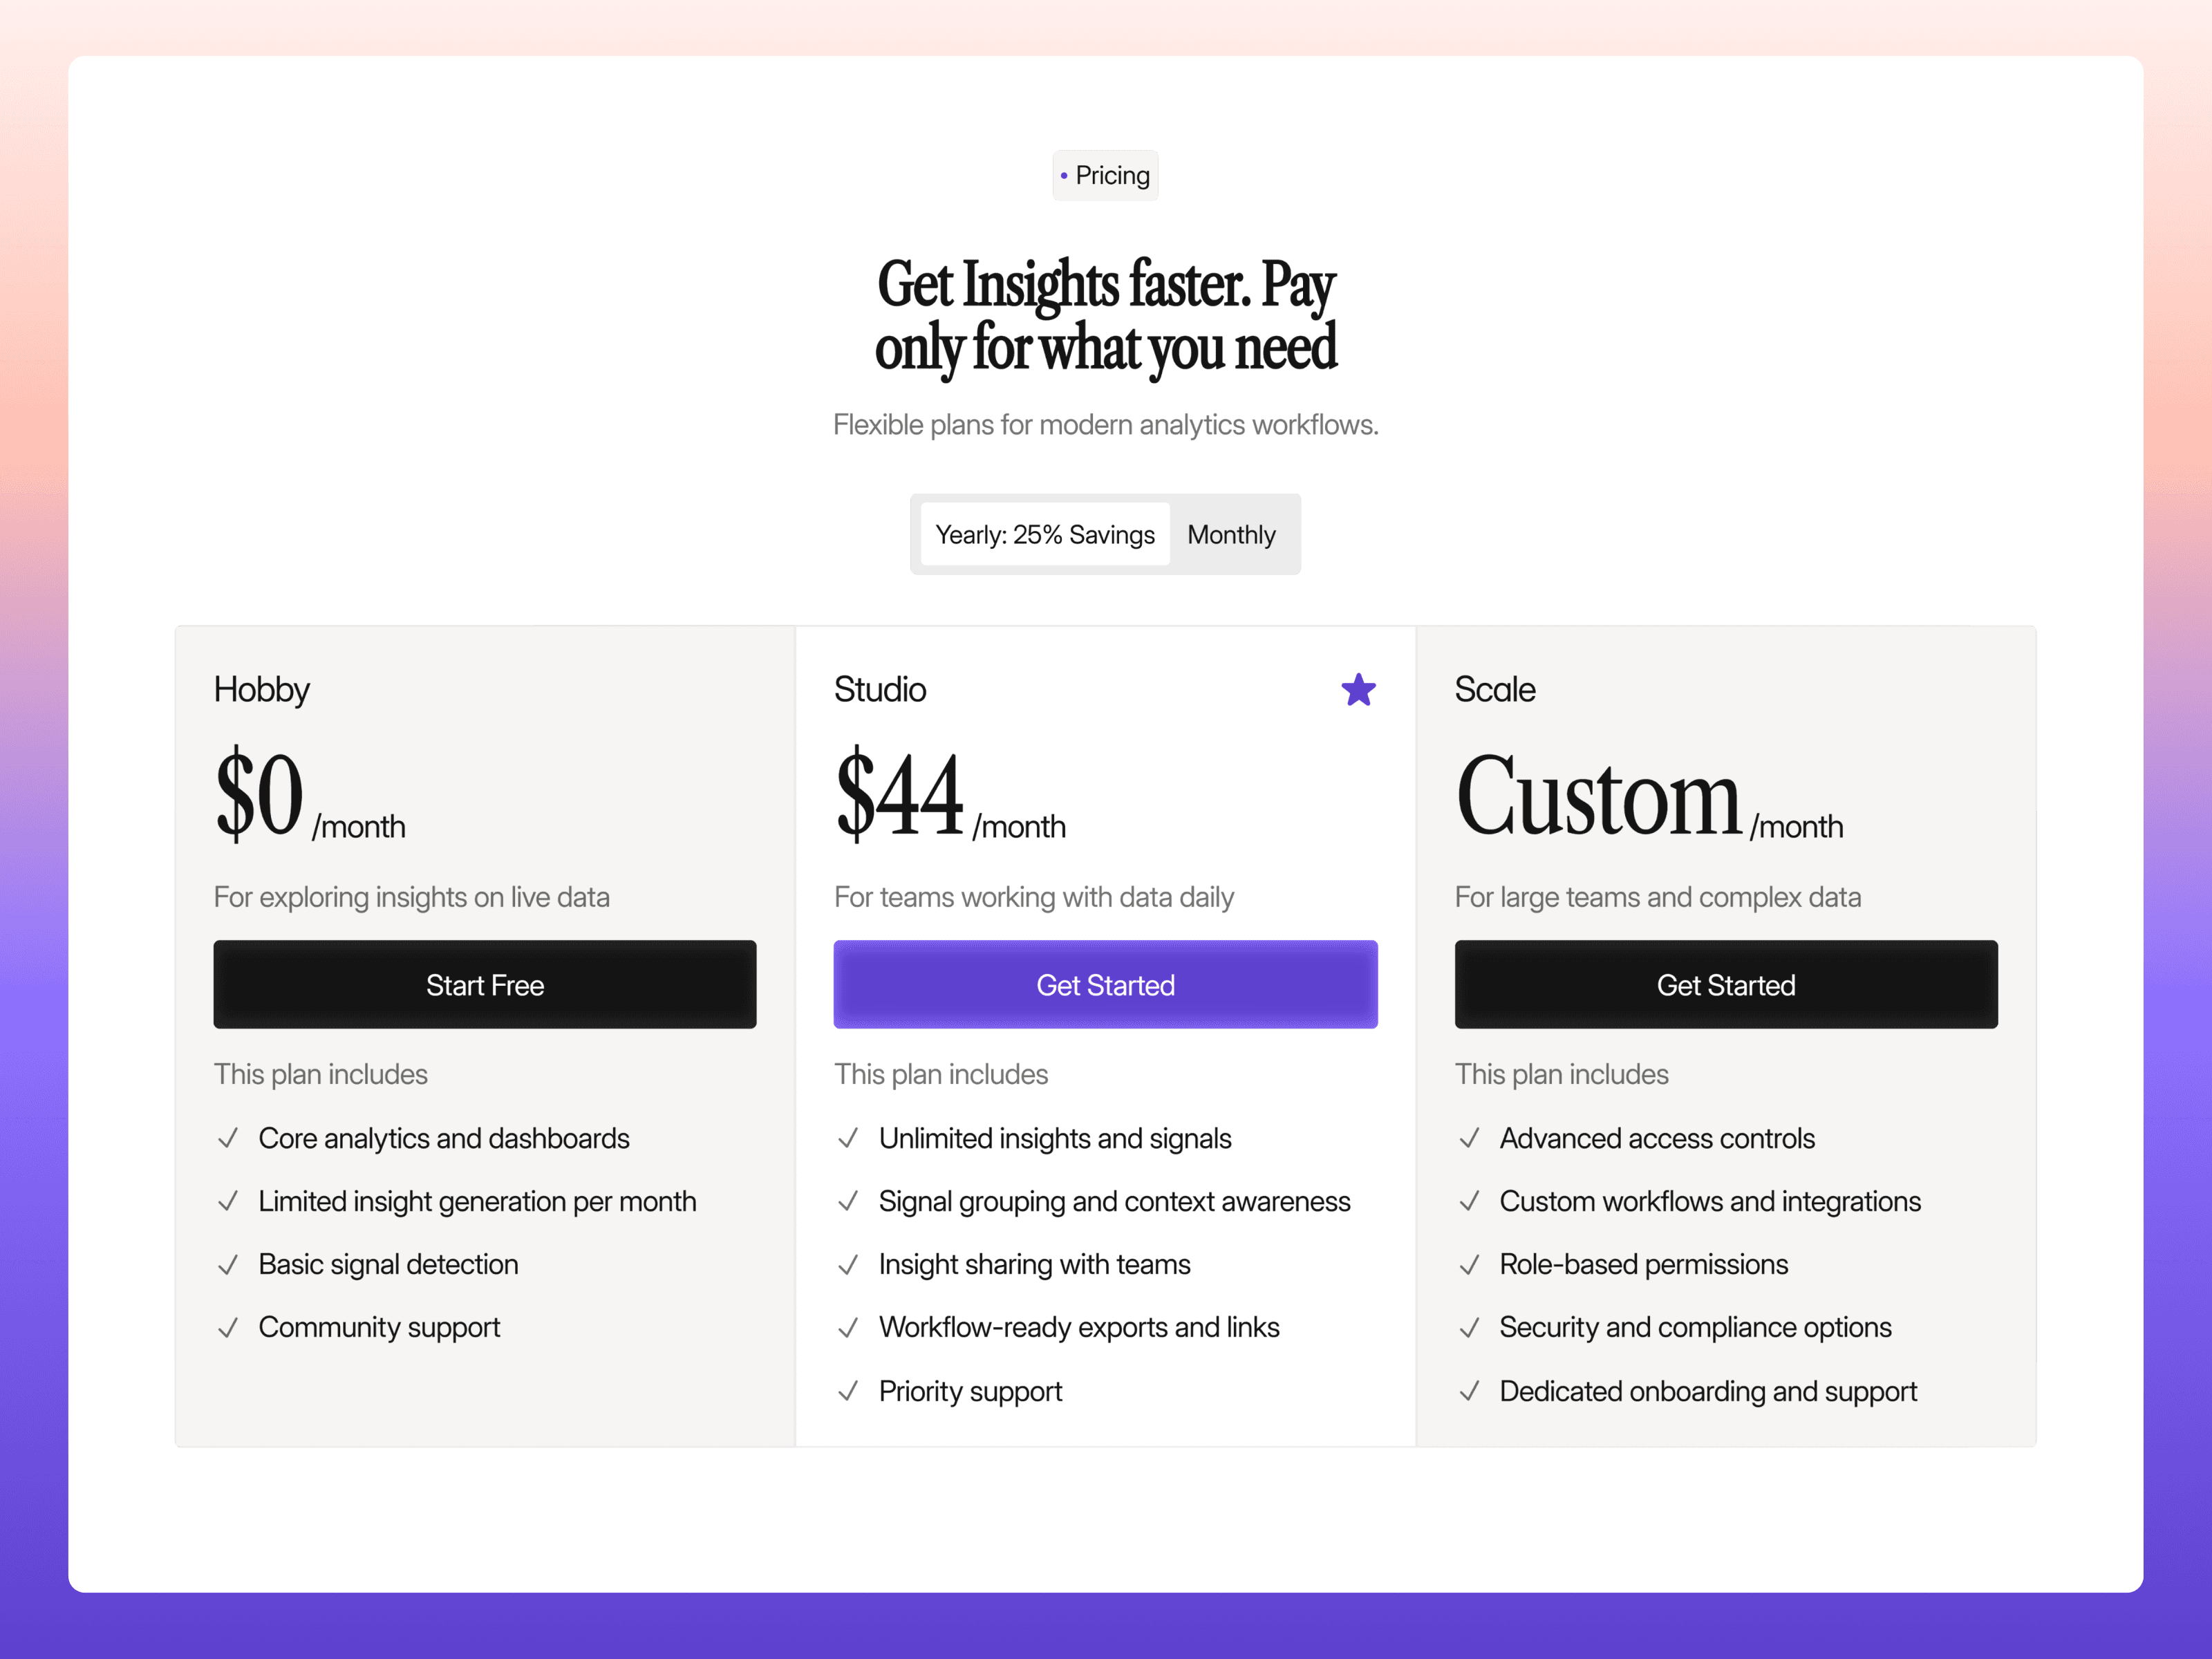Click the dot icon in the Pricing badge

[1064, 175]
